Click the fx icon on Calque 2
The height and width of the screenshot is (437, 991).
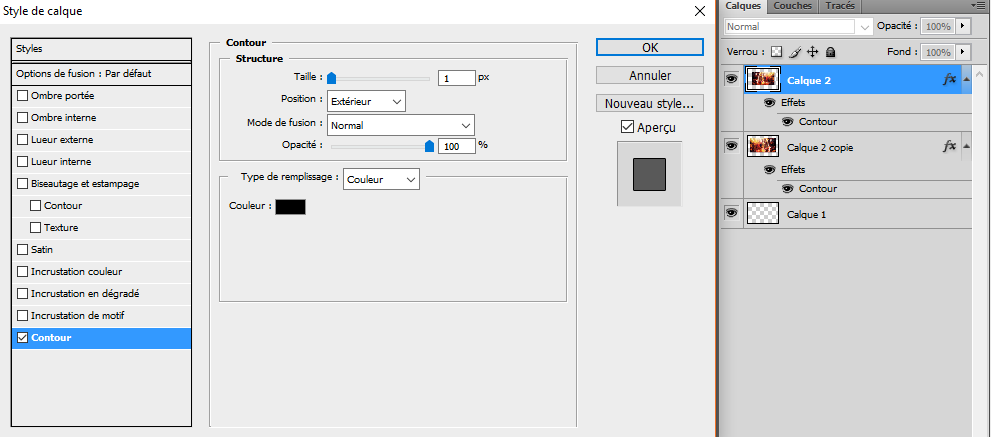click(949, 79)
